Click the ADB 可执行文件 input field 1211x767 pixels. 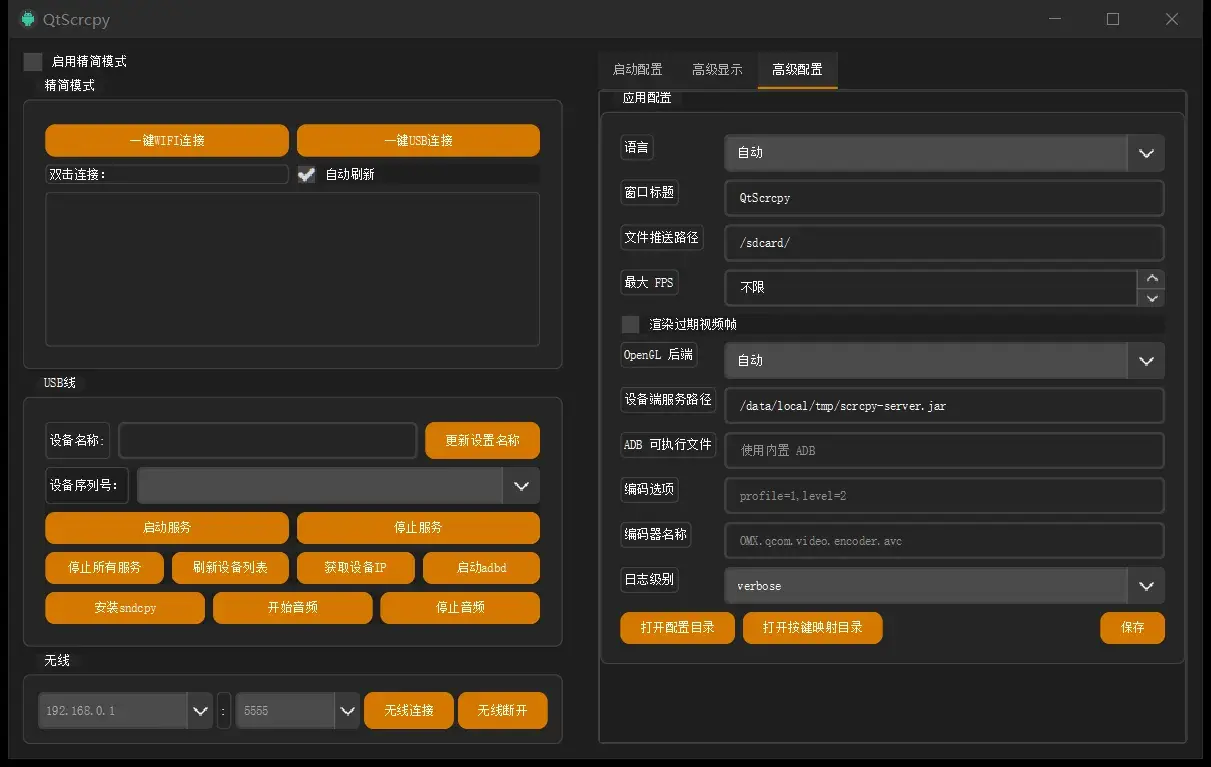click(944, 451)
